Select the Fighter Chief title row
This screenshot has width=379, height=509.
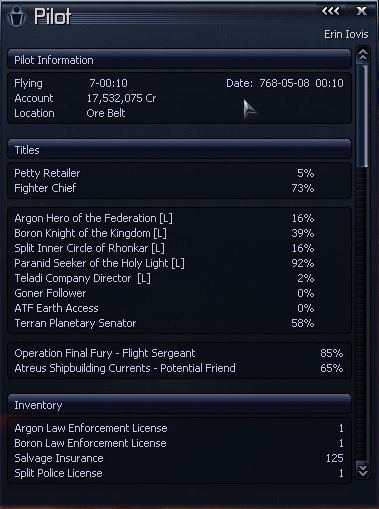[x=179, y=188]
